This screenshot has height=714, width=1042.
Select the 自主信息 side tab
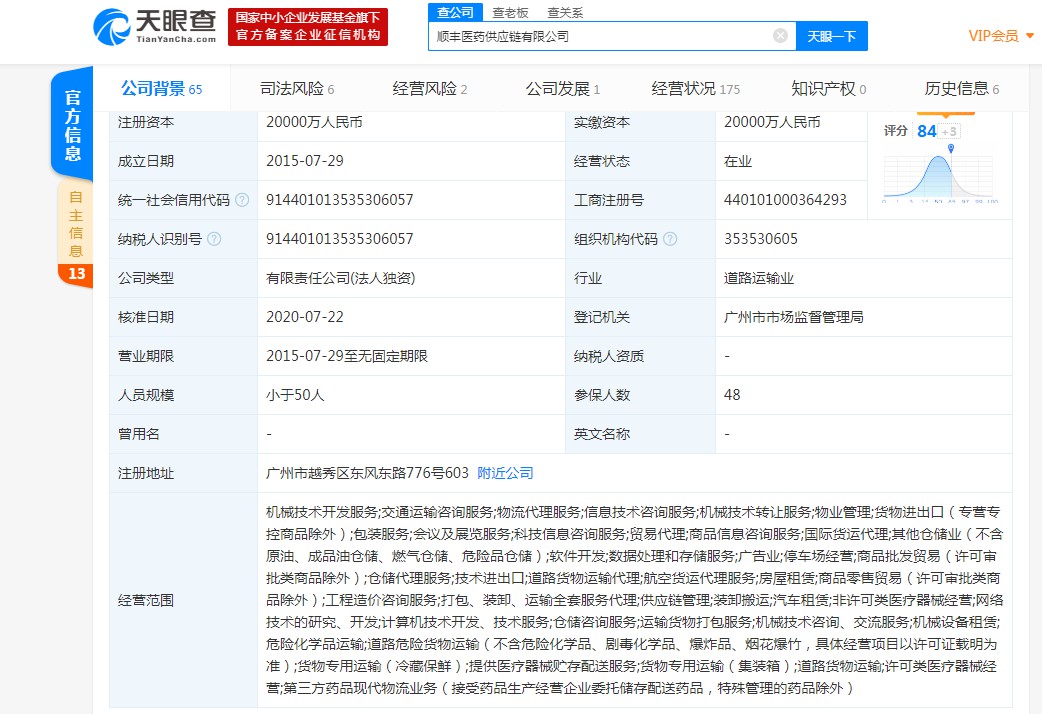(75, 224)
